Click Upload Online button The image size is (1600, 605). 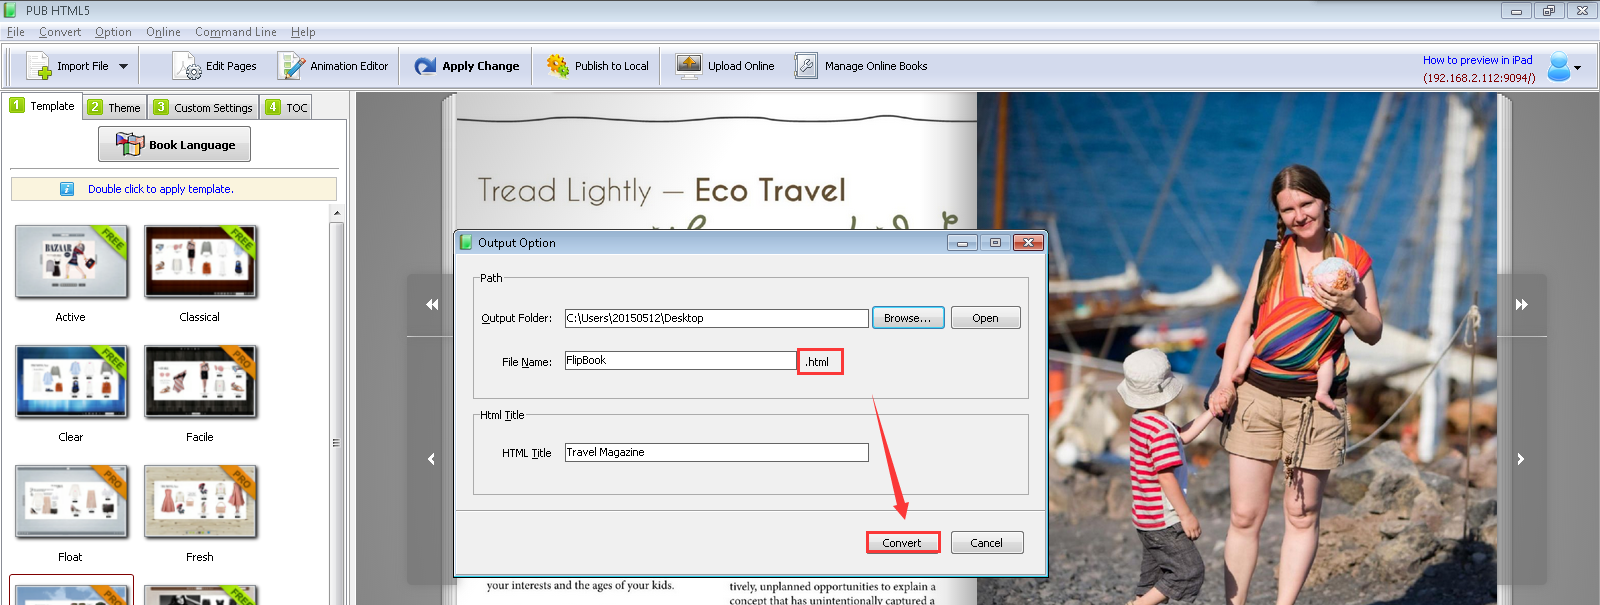(725, 66)
